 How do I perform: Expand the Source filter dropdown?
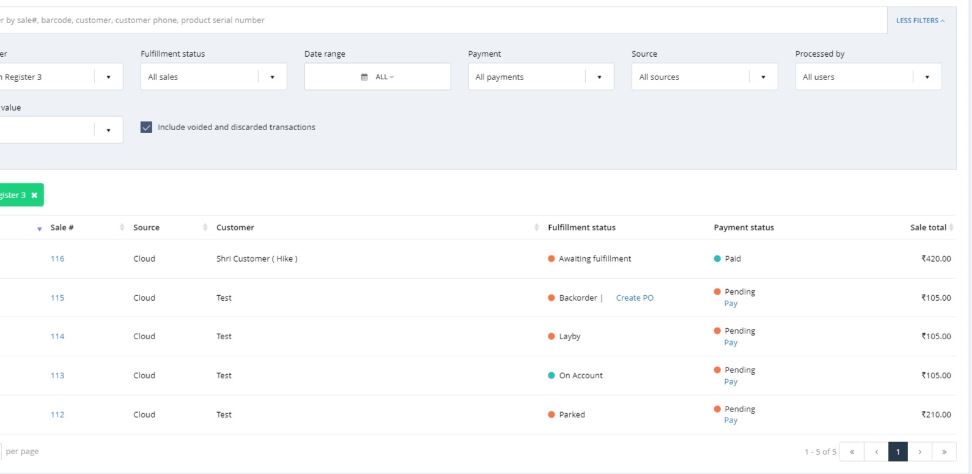(764, 77)
